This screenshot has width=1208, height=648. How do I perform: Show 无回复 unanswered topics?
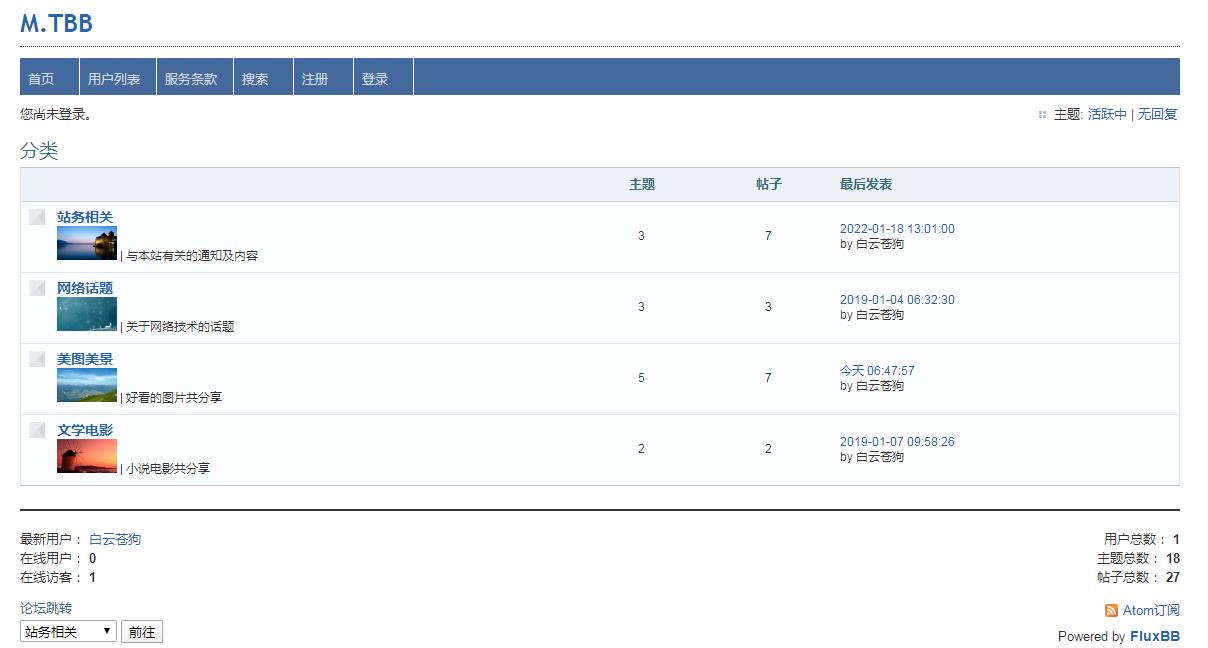pos(1158,114)
